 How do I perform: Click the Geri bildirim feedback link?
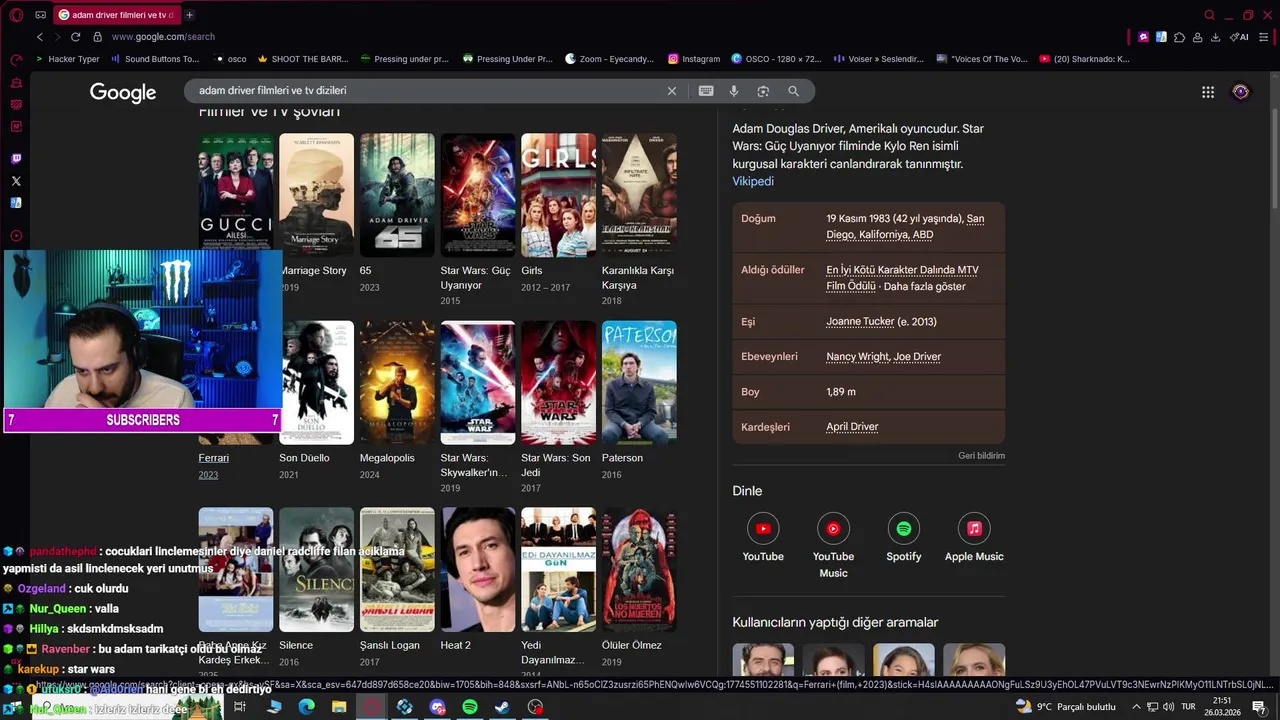(981, 456)
